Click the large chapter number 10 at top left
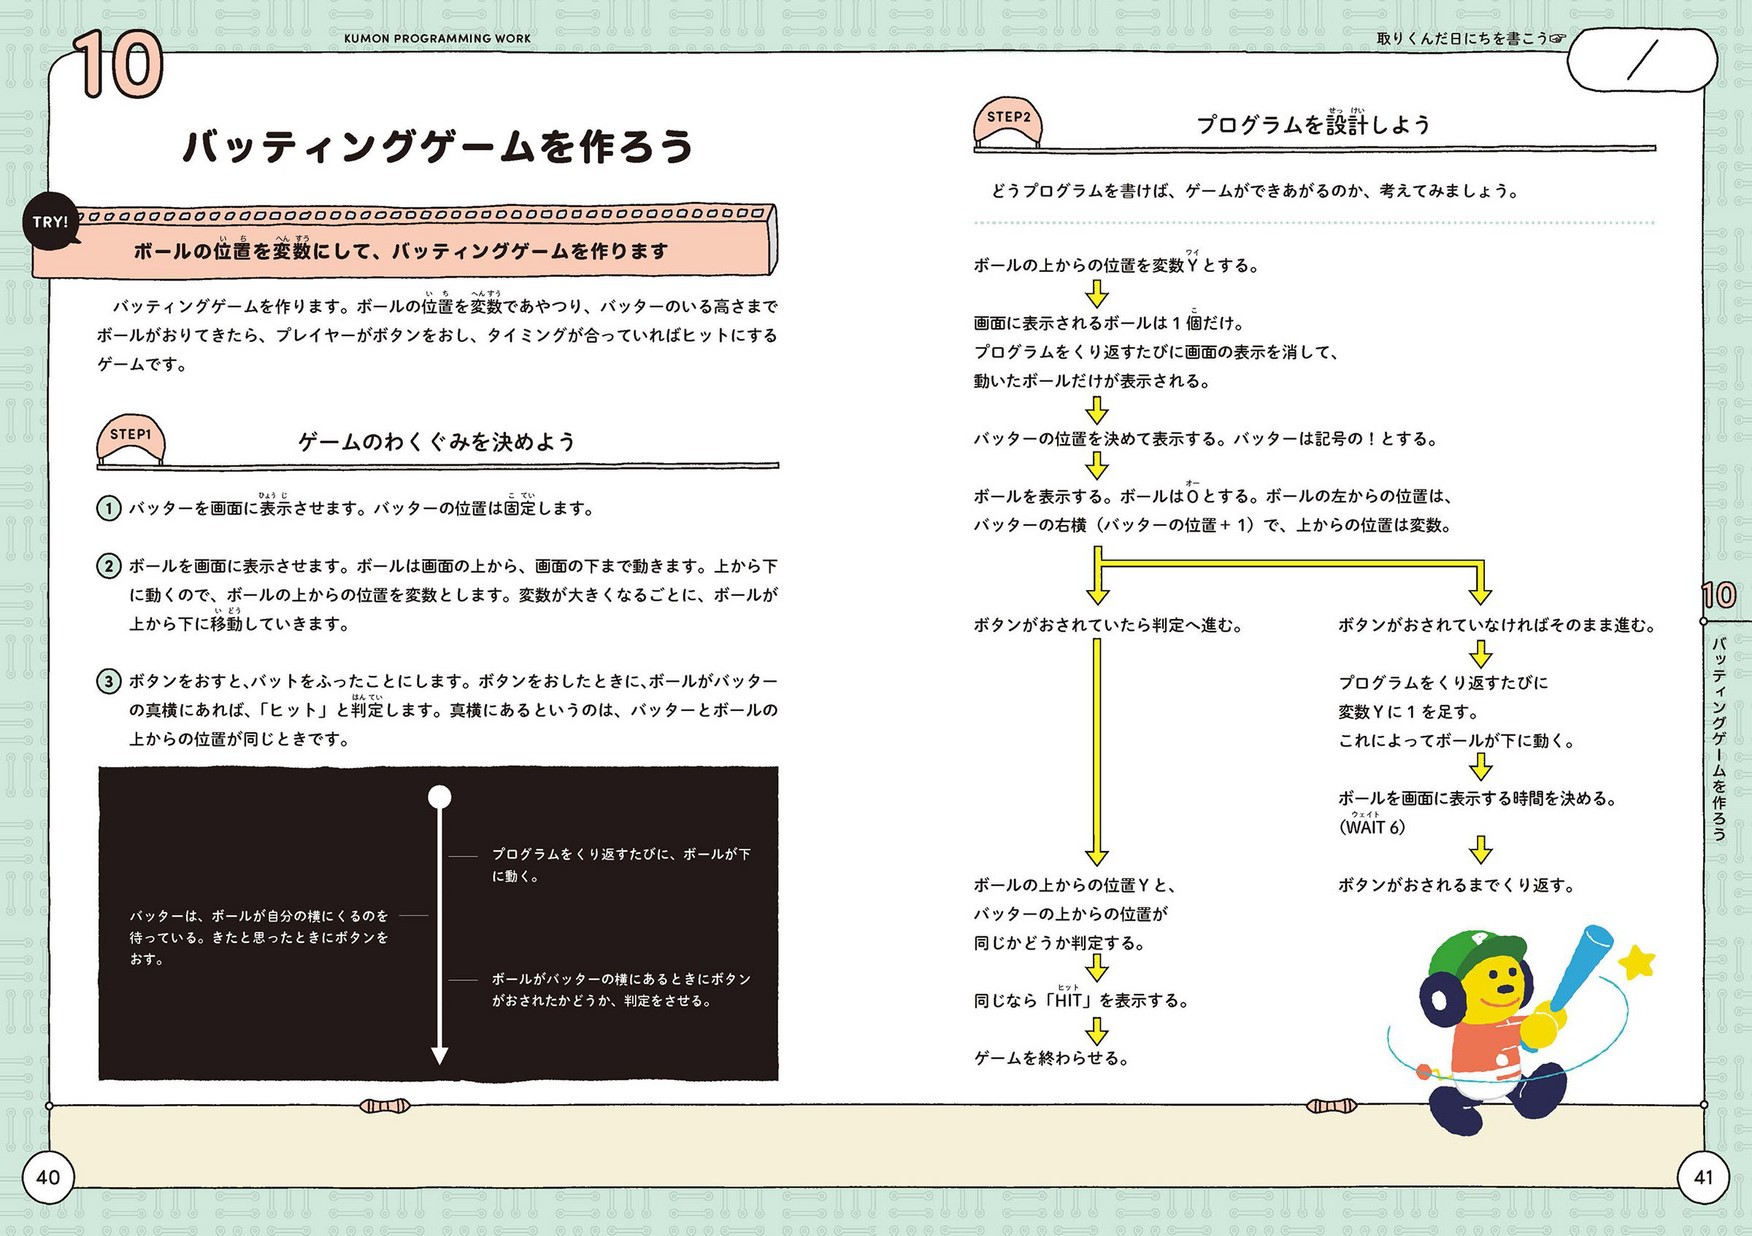The width and height of the screenshot is (1752, 1236). [118, 65]
